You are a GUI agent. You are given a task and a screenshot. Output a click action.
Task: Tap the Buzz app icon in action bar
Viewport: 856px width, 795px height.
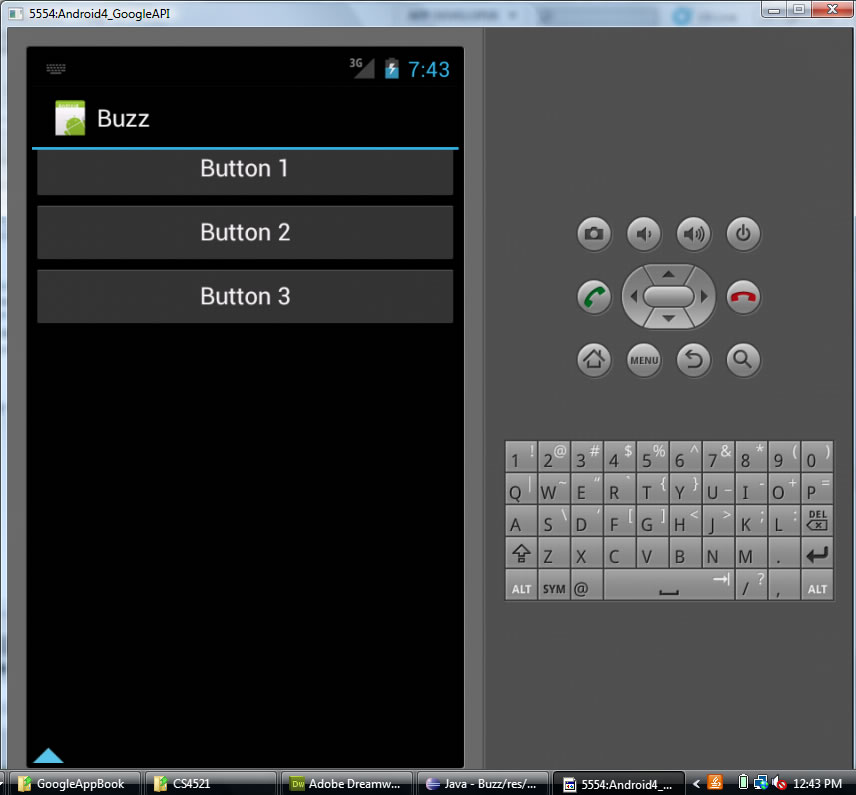click(70, 119)
